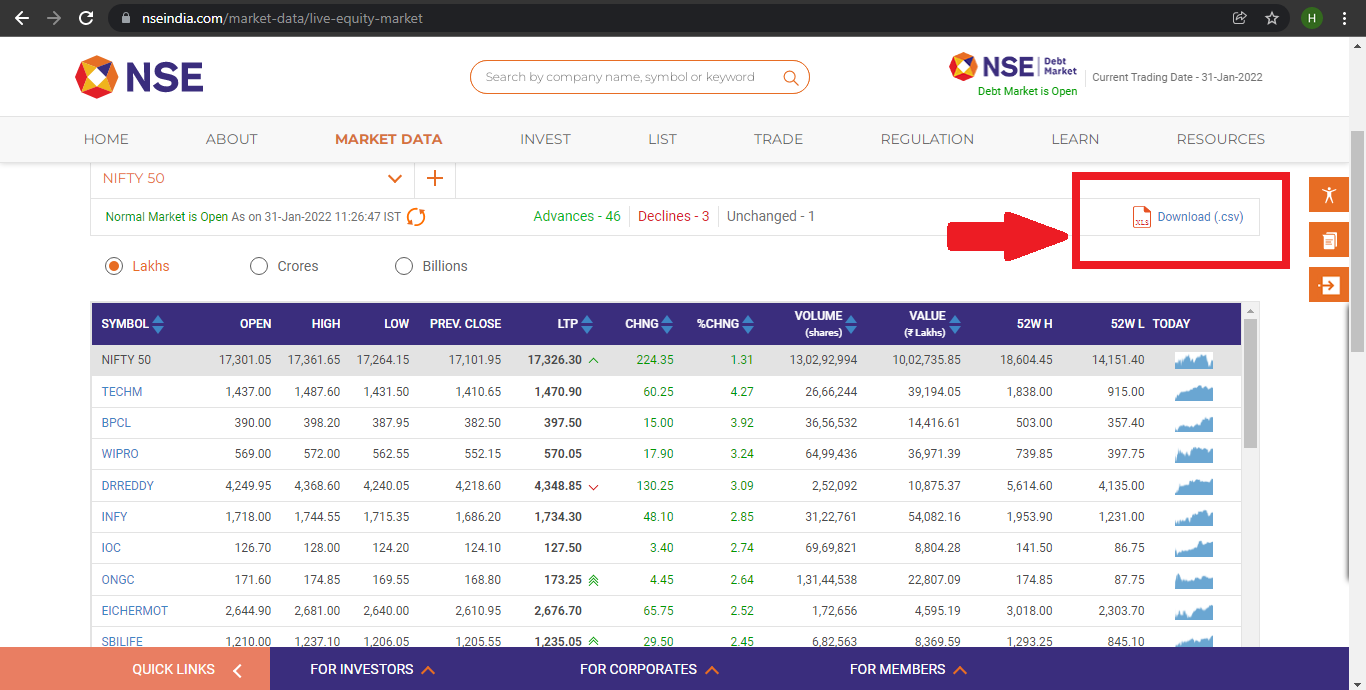
Task: Click the NIFTY 50 LTP value 17,326.30
Action: [555, 360]
